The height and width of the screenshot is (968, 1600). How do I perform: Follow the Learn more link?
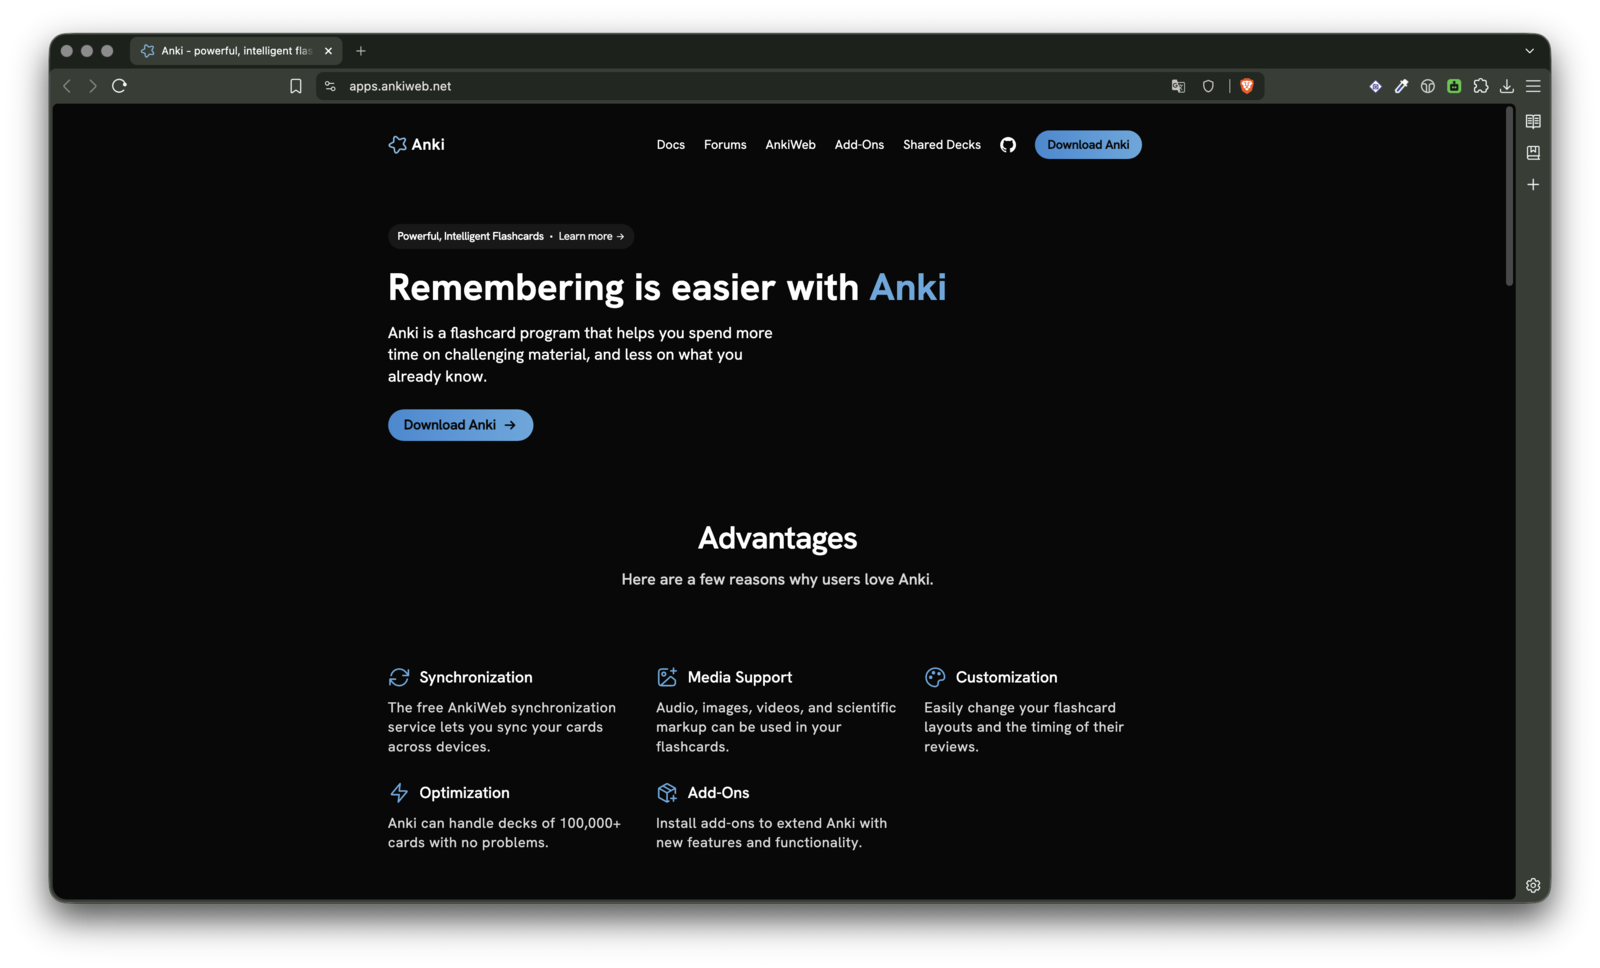pyautogui.click(x=591, y=237)
